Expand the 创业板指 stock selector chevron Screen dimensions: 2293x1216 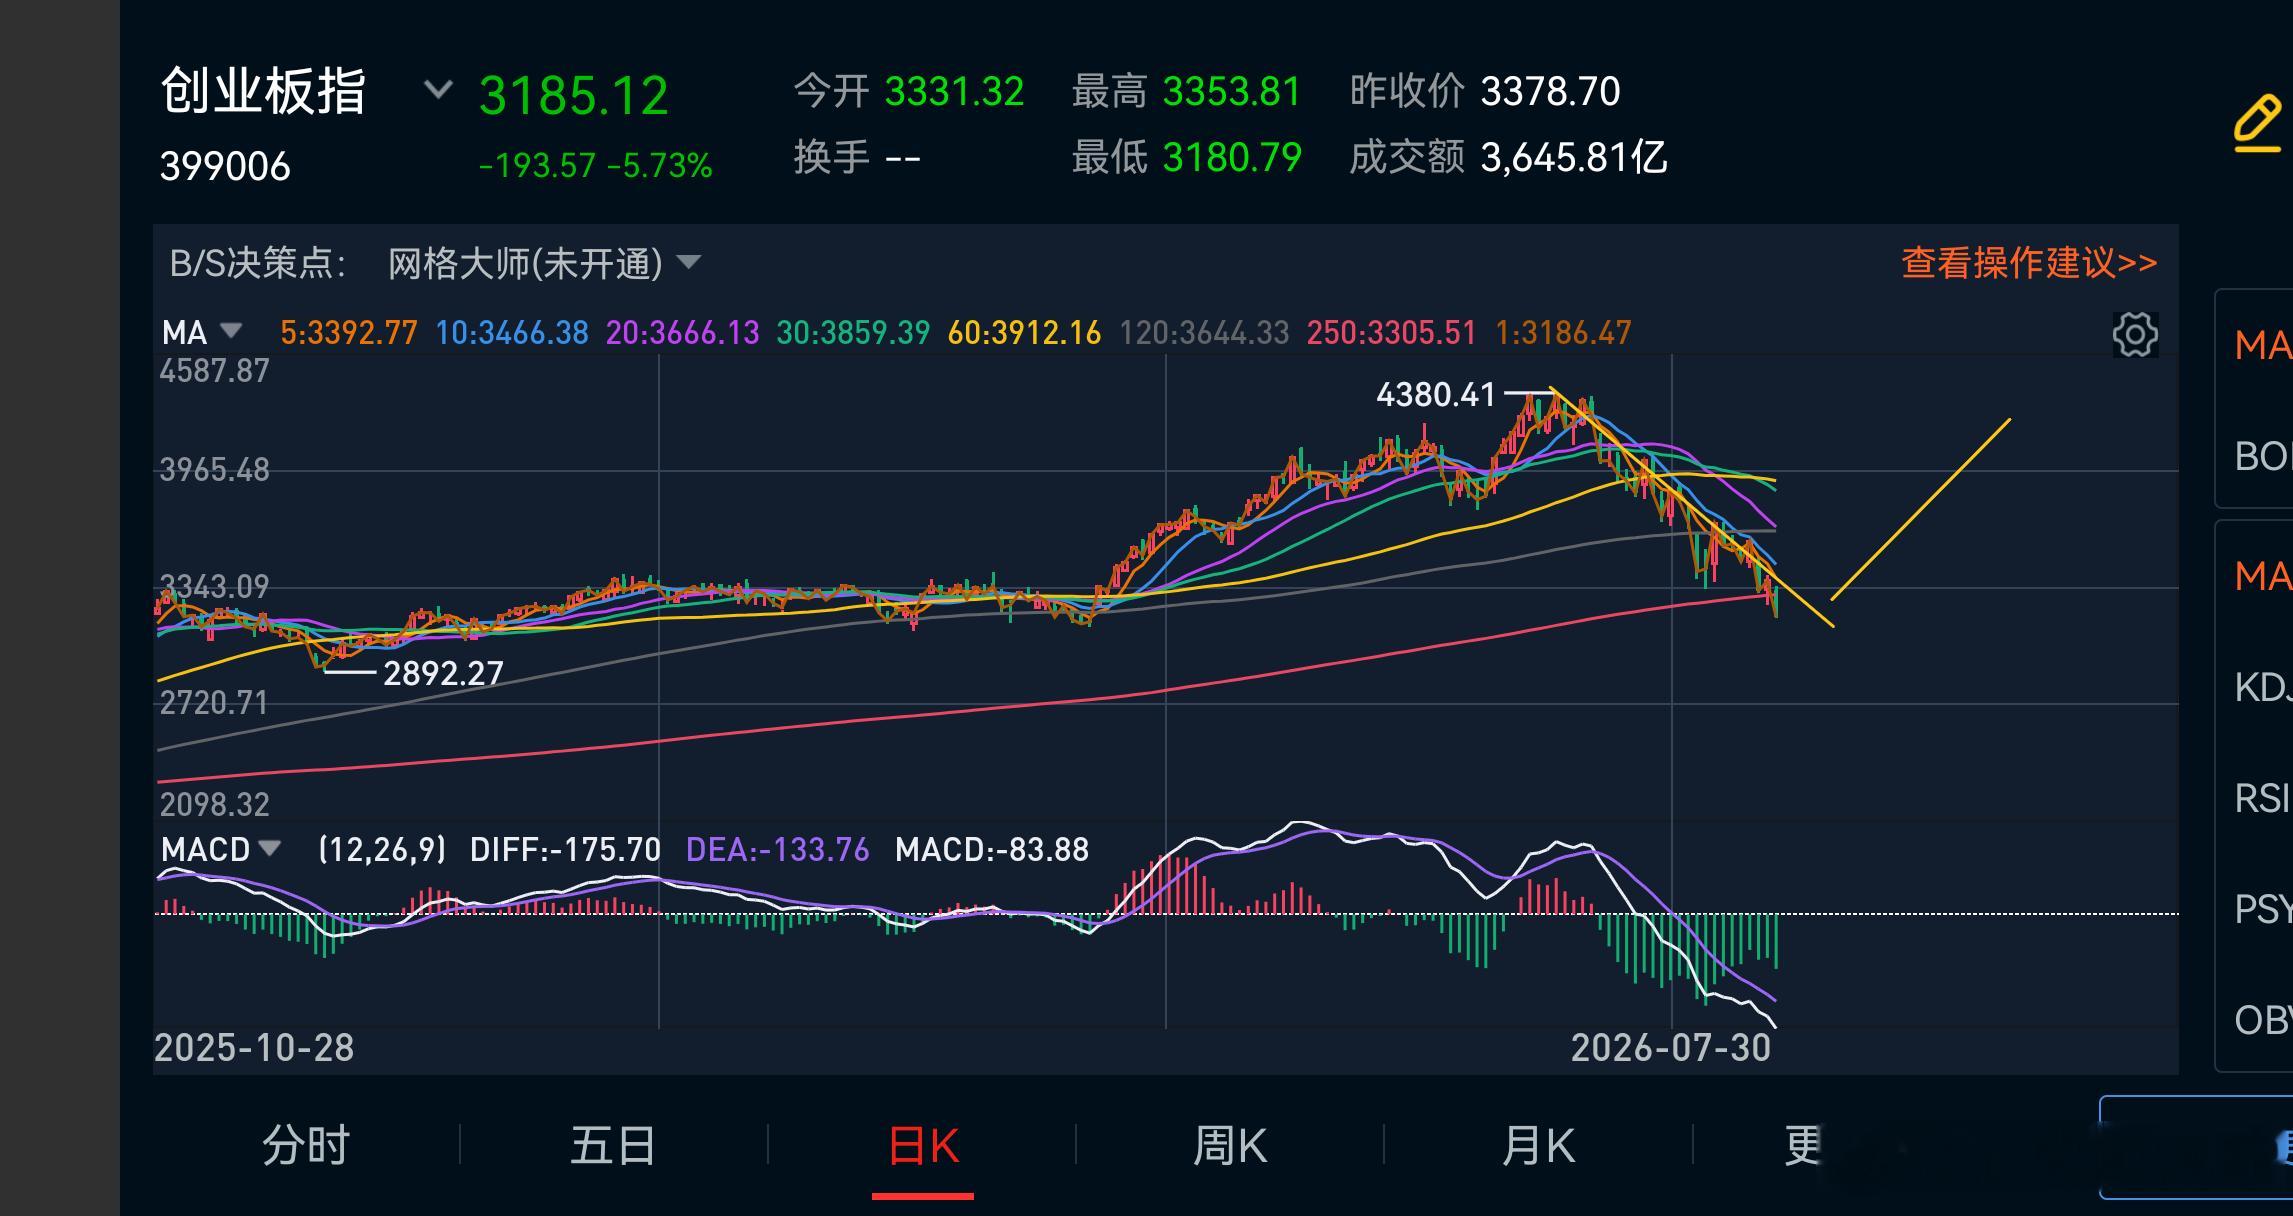click(438, 90)
